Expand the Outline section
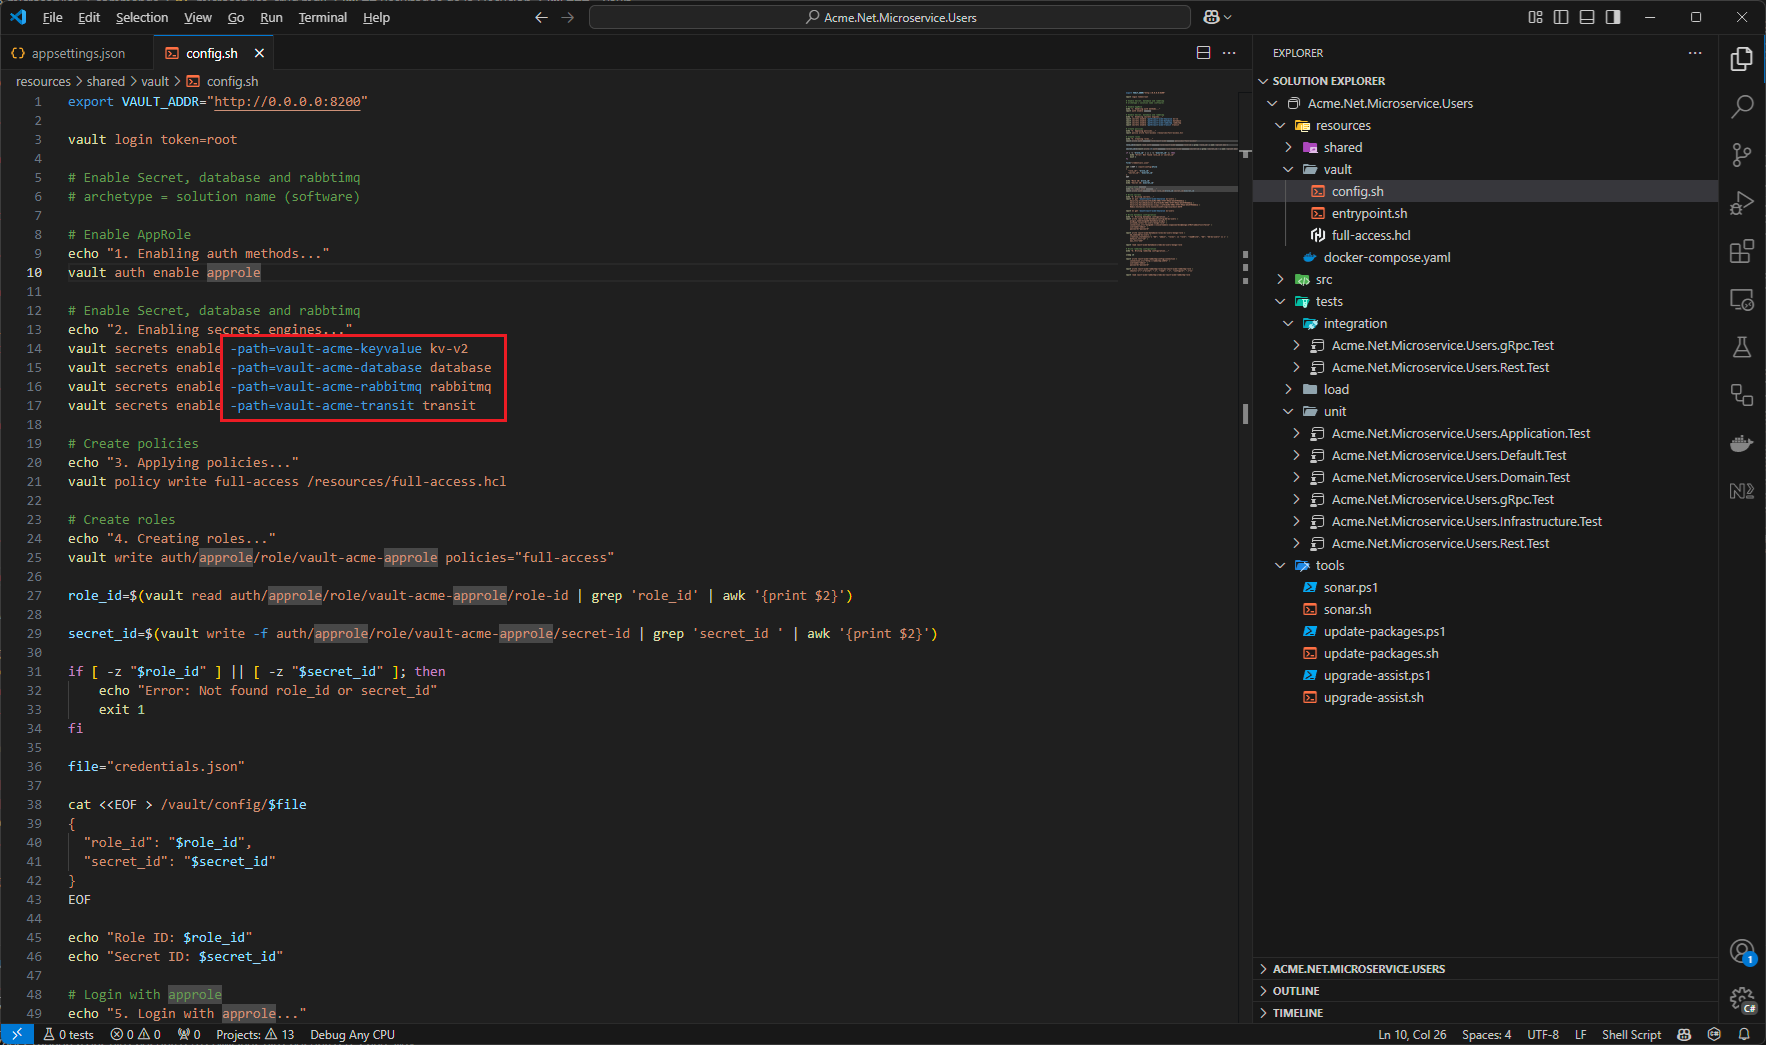 pyautogui.click(x=1296, y=991)
